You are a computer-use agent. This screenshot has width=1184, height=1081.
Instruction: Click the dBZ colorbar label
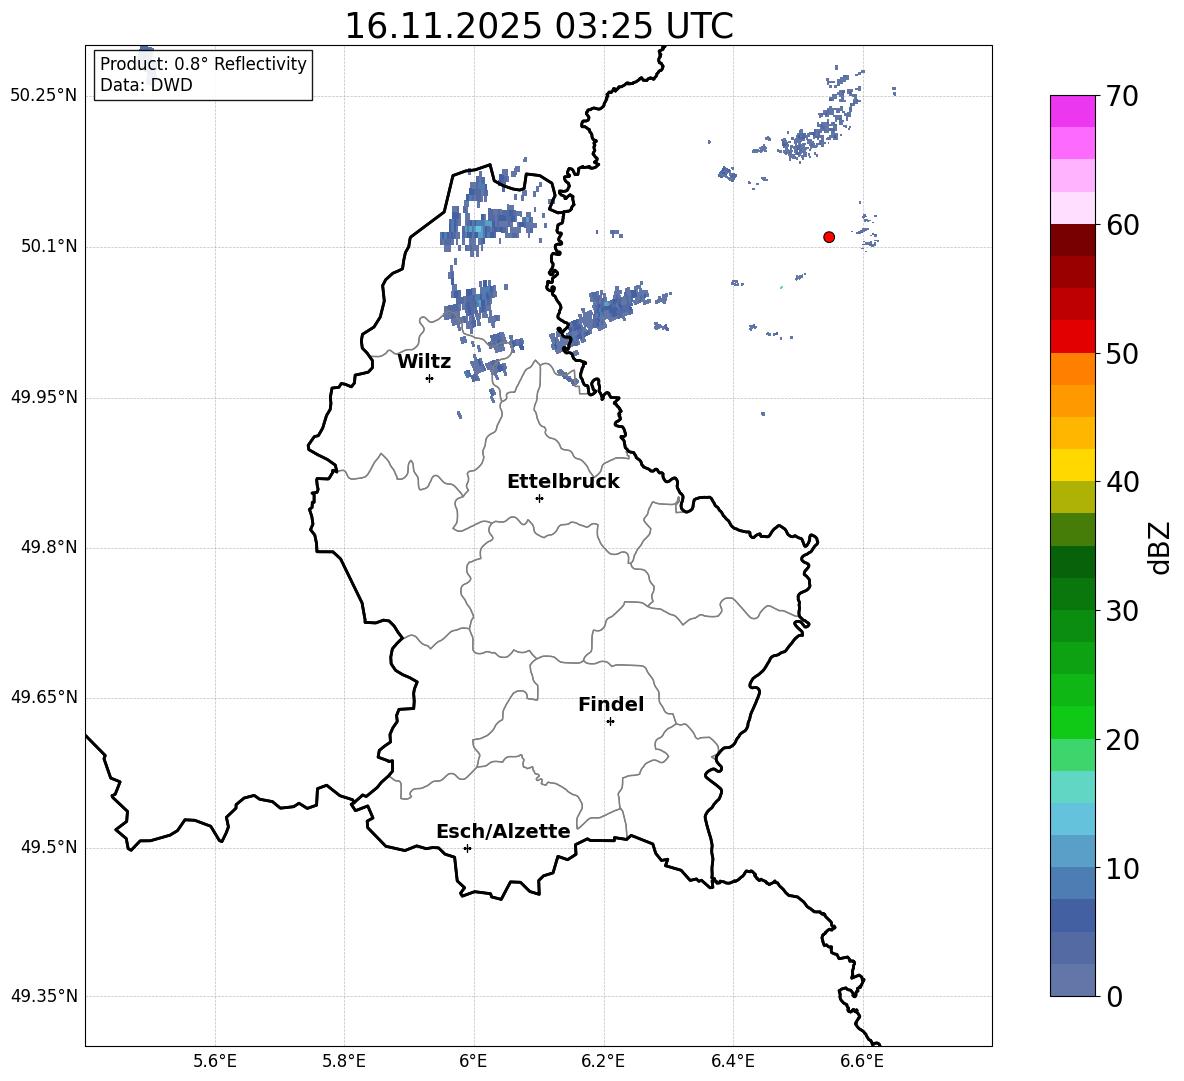point(1160,547)
